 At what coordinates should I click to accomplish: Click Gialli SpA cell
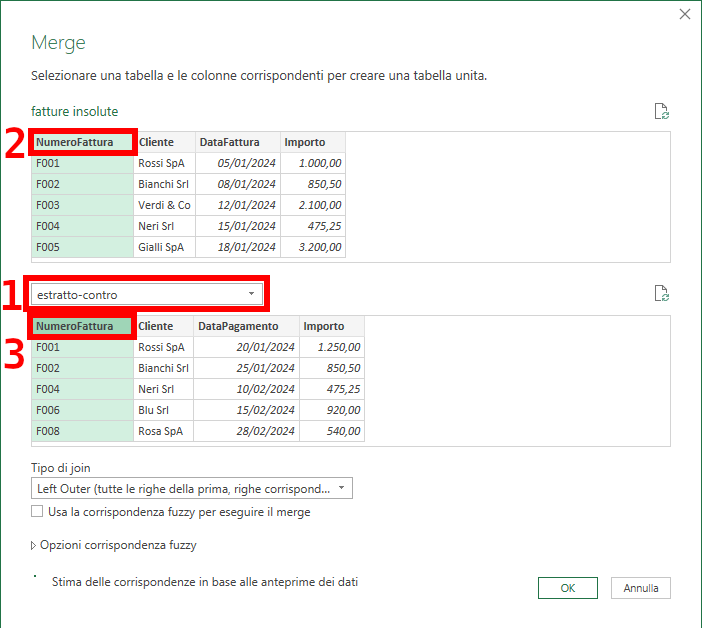[x=164, y=247]
